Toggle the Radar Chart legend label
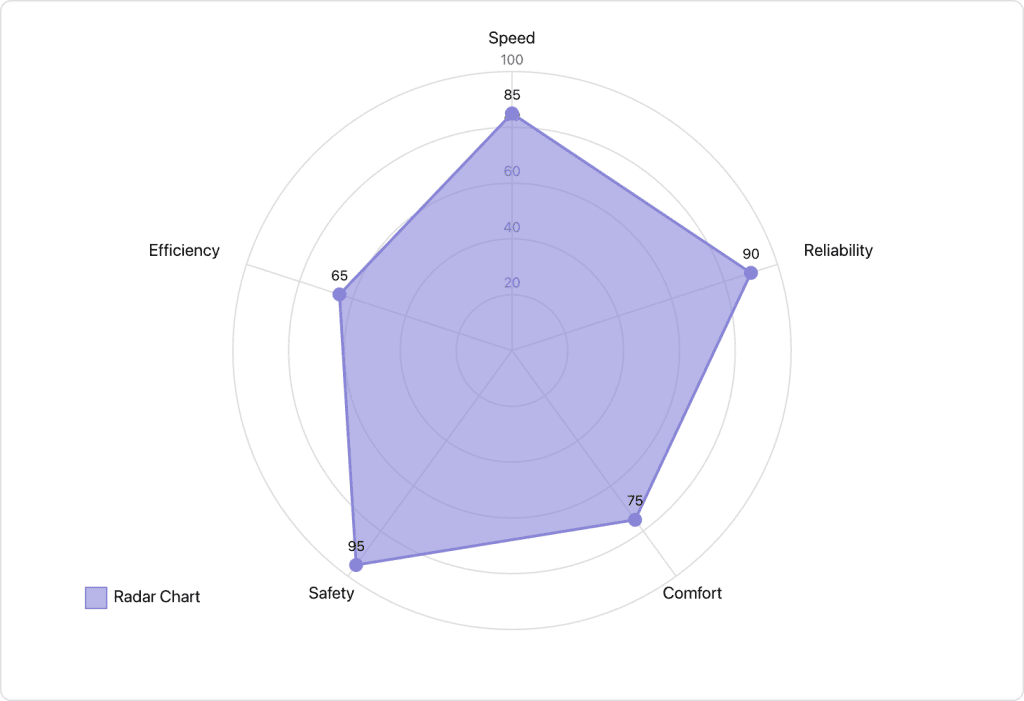Image resolution: width=1024 pixels, height=701 pixels. click(157, 597)
